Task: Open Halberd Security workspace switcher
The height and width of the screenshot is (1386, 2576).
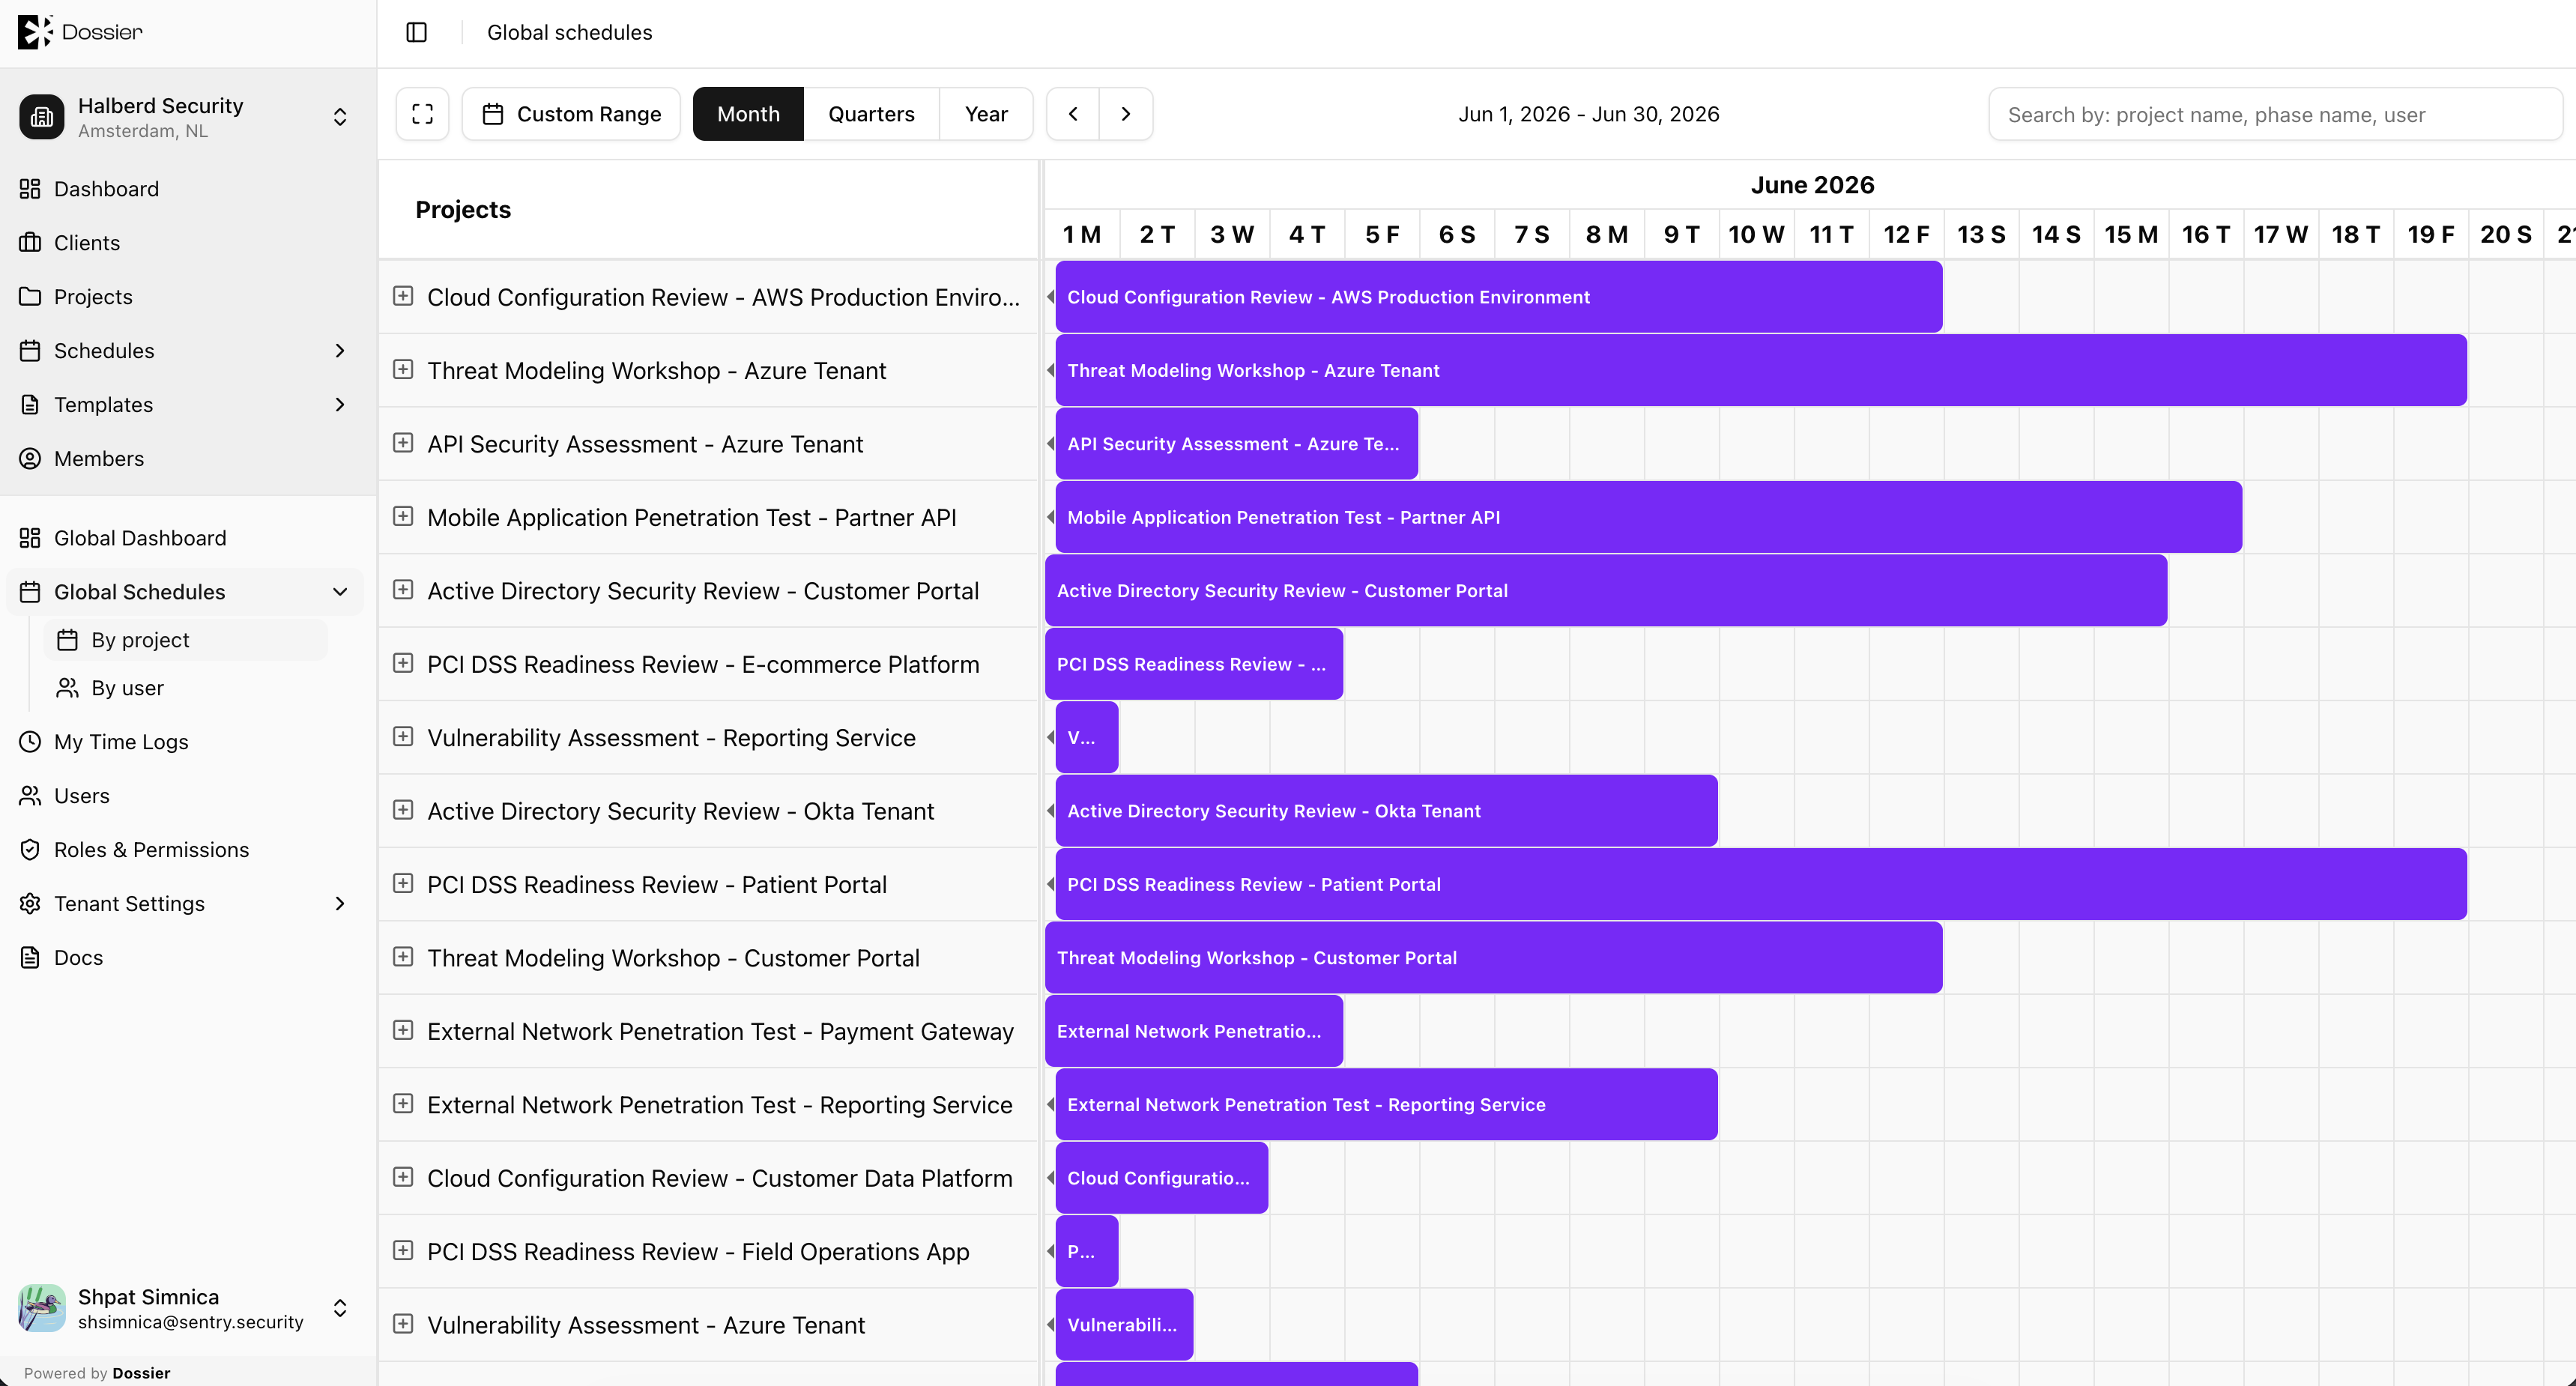Action: [188, 117]
